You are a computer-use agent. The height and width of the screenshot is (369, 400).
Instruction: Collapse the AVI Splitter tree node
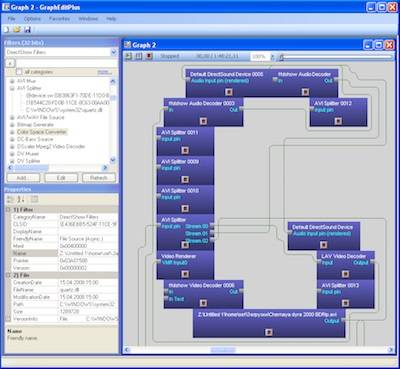point(13,88)
